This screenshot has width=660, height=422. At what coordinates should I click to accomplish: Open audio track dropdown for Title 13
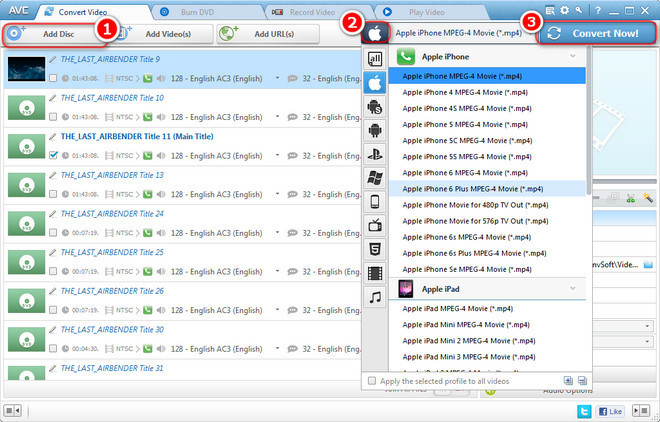[277, 194]
